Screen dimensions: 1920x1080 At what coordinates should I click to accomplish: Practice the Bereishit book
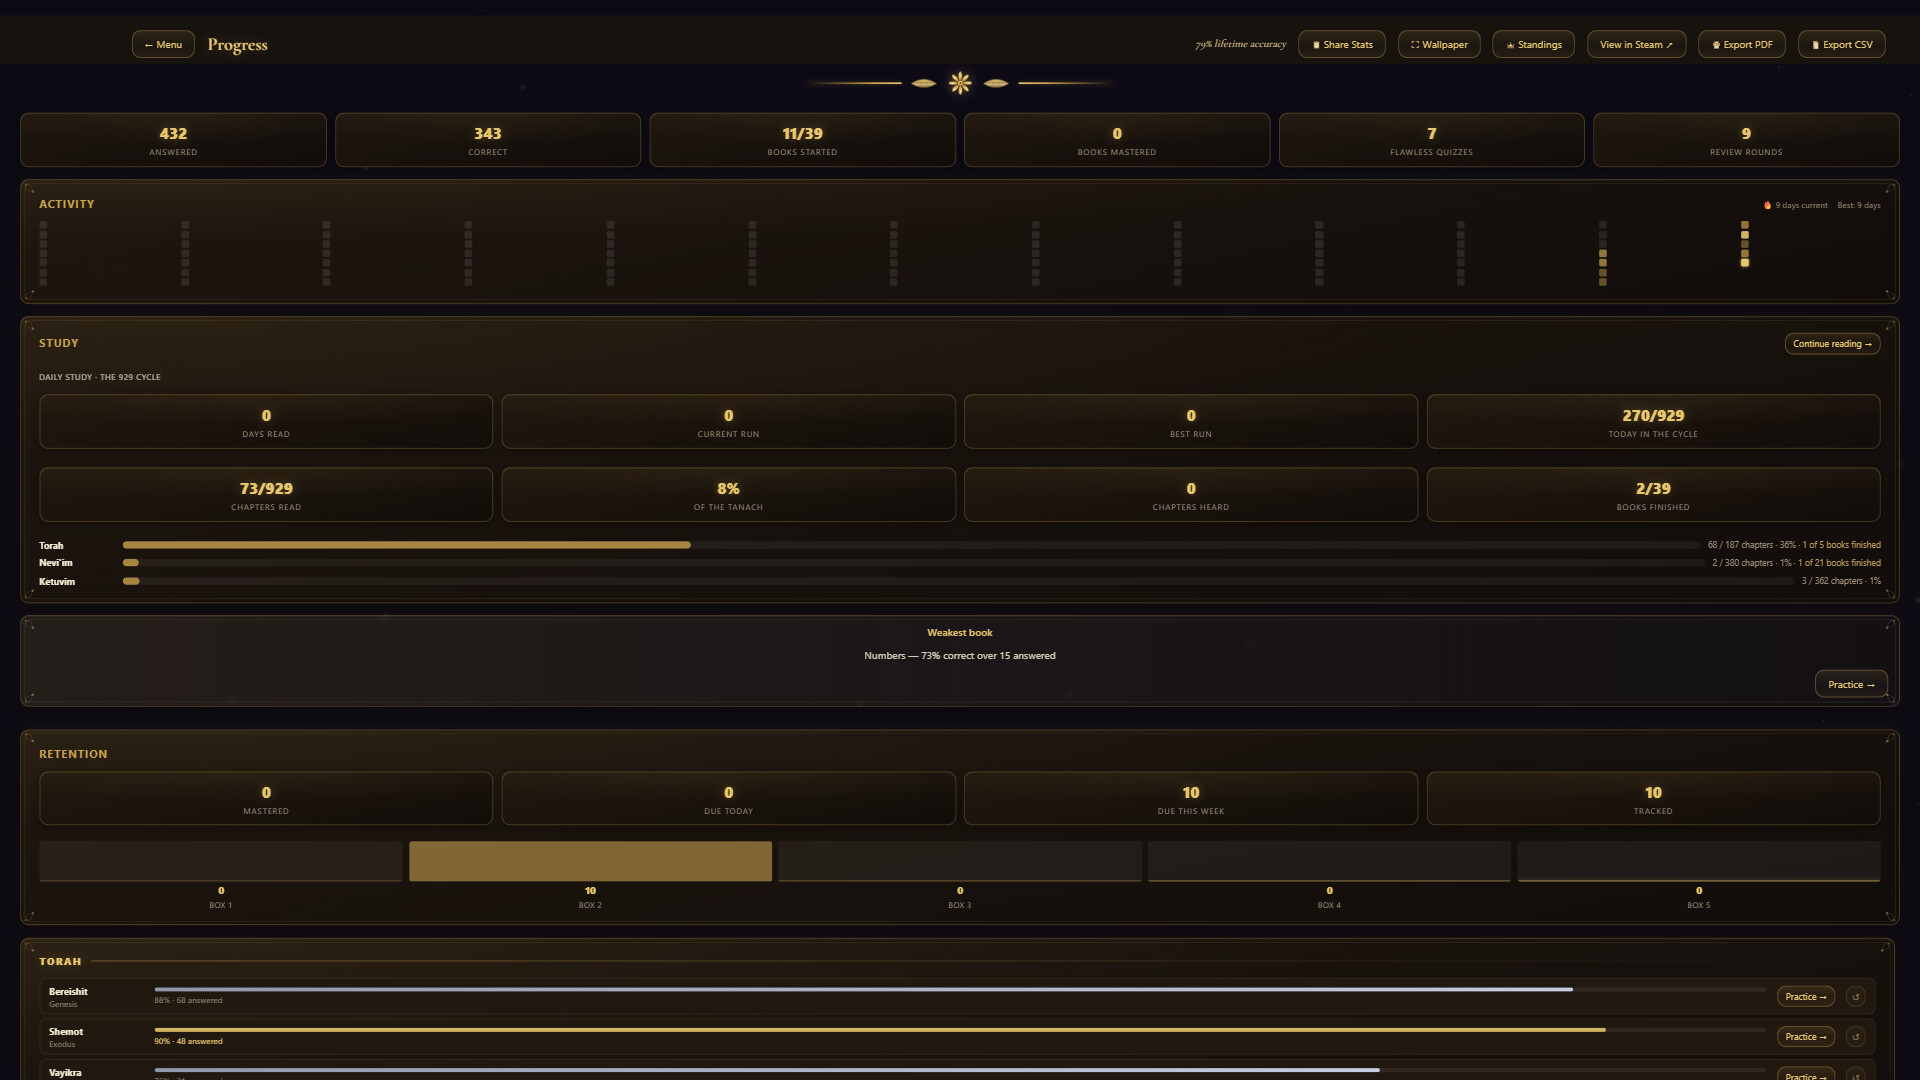[1805, 996]
